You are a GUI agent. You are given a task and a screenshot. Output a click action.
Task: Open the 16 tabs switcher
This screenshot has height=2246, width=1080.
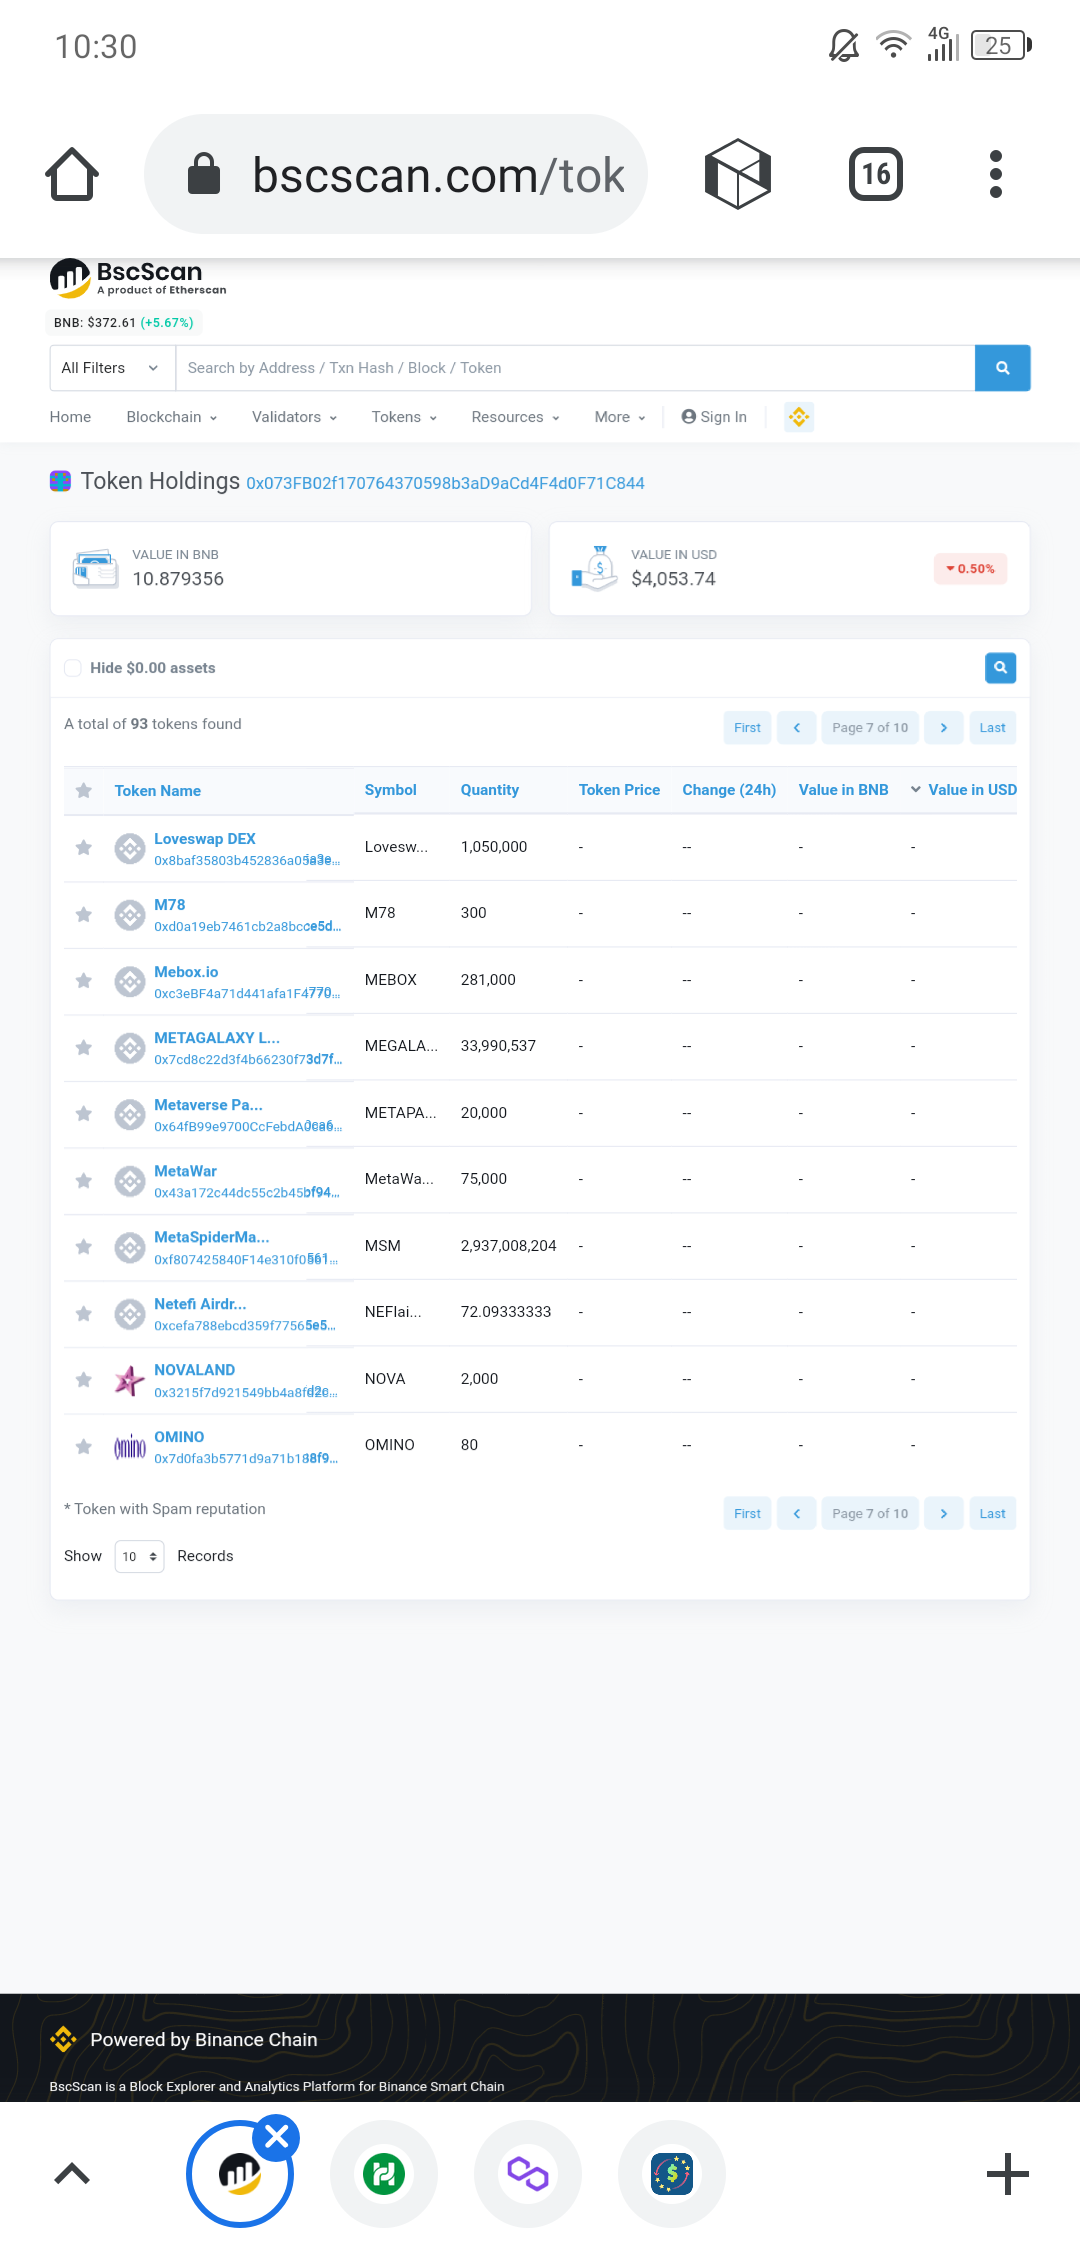pyautogui.click(x=876, y=174)
